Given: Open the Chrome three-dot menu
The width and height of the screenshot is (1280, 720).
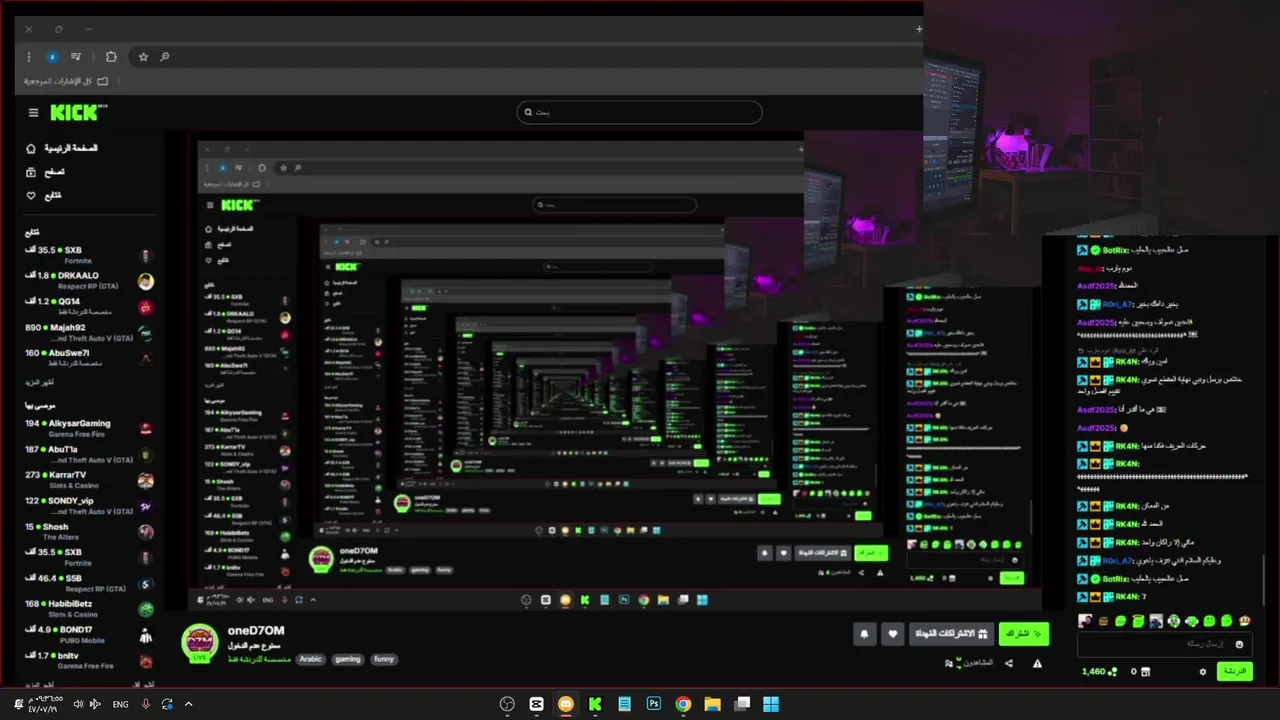Looking at the screenshot, I should pyautogui.click(x=28, y=57).
